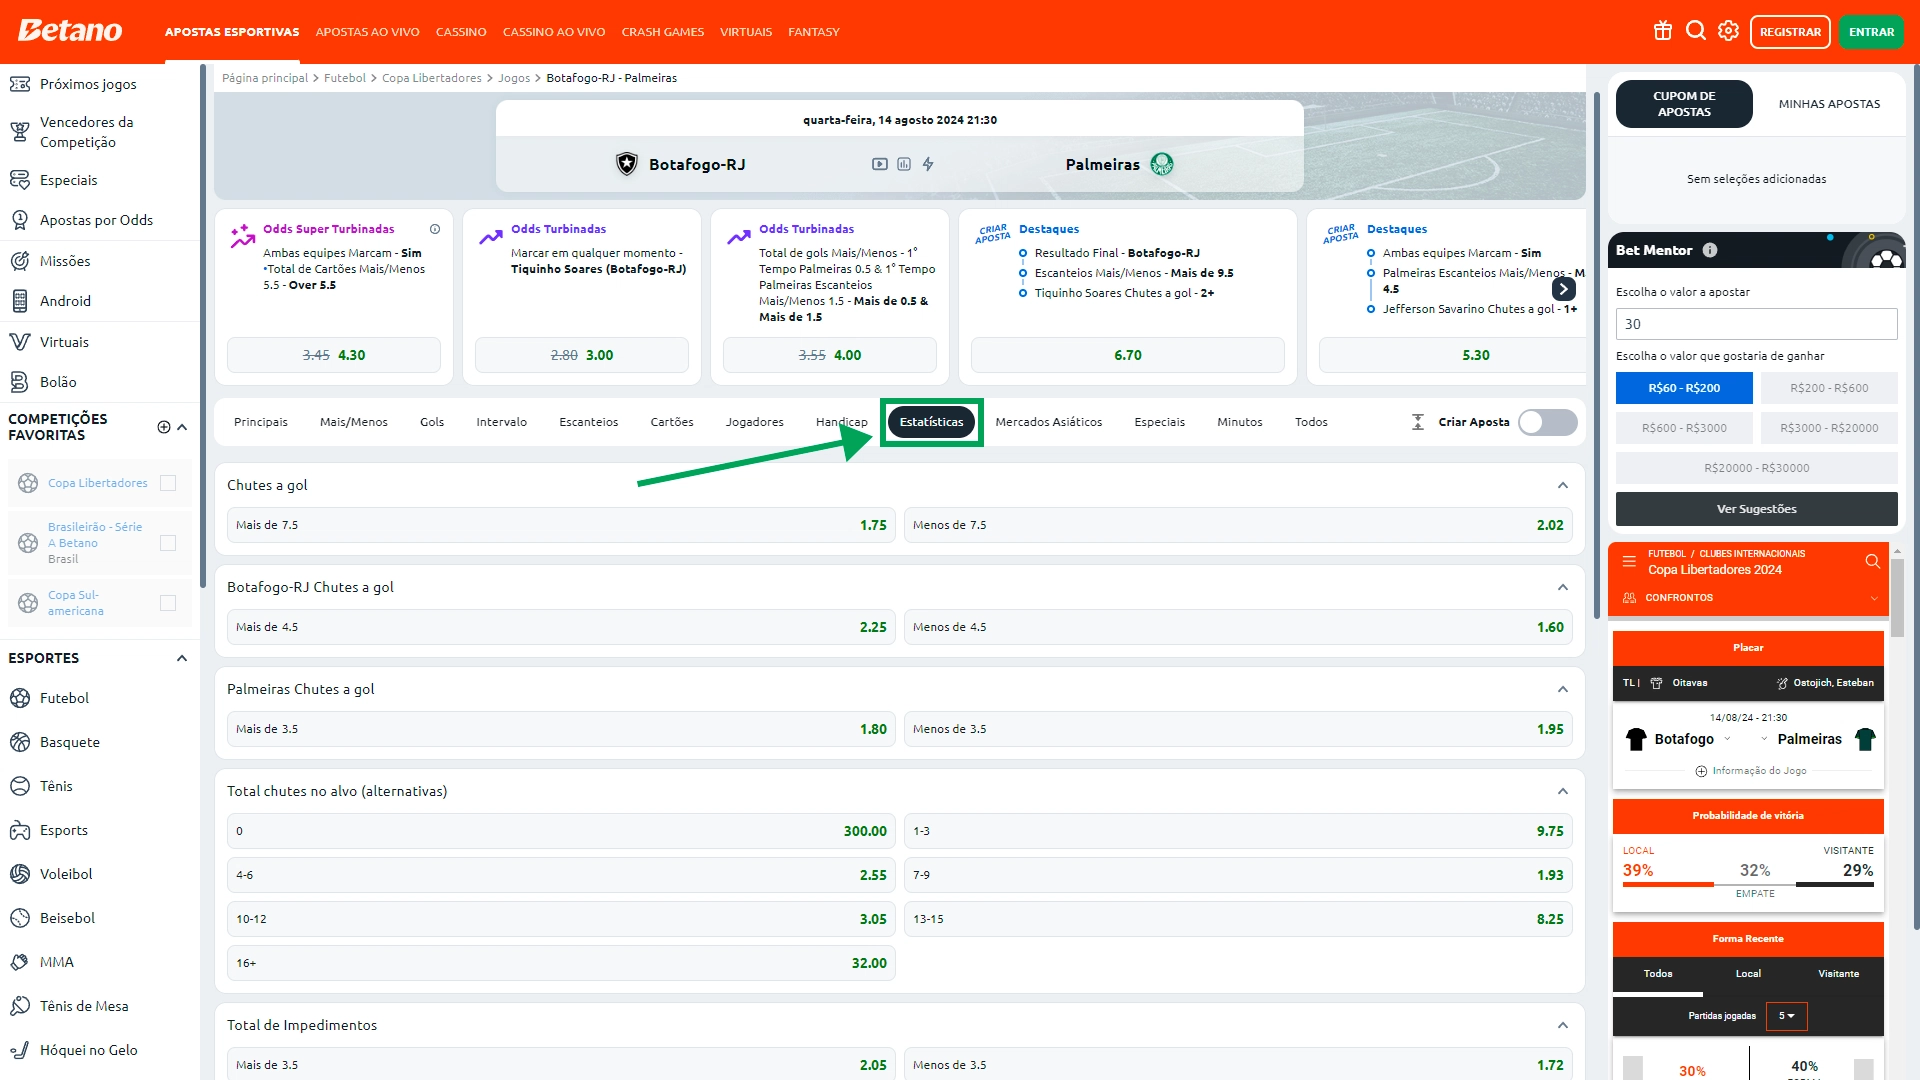Click the Entrar button
Screen dimensions: 1920x1080
tap(1872, 32)
